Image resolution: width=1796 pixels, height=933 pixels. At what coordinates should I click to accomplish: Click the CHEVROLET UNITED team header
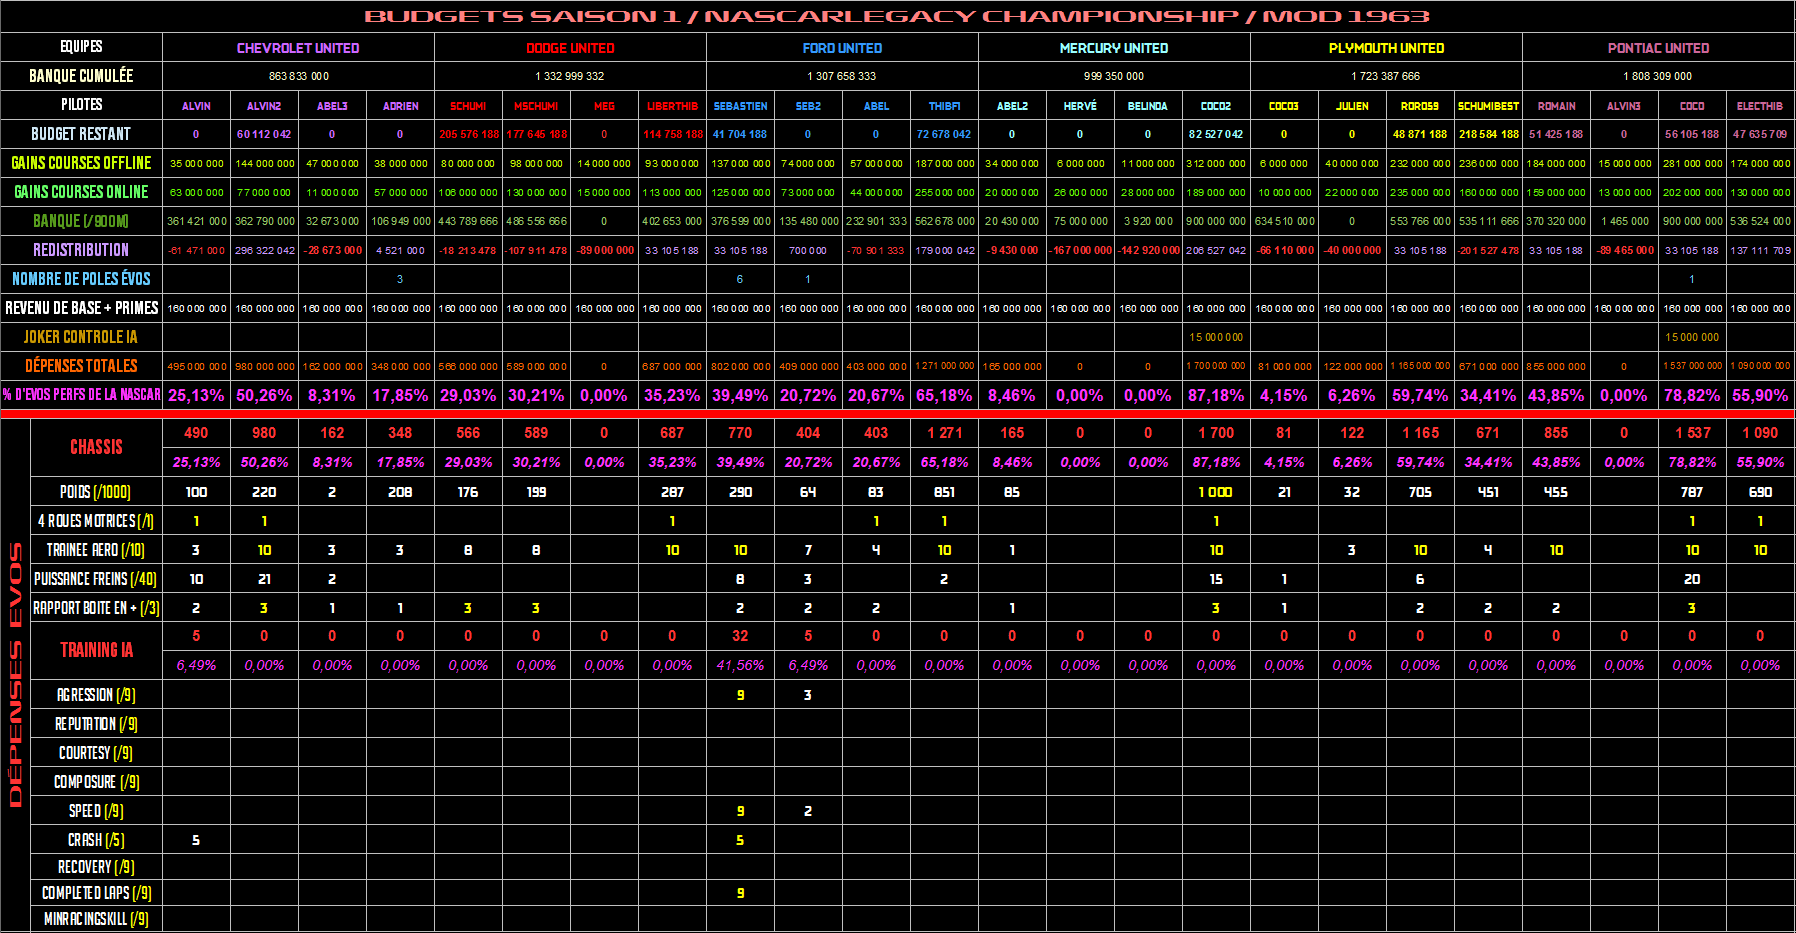pos(298,48)
